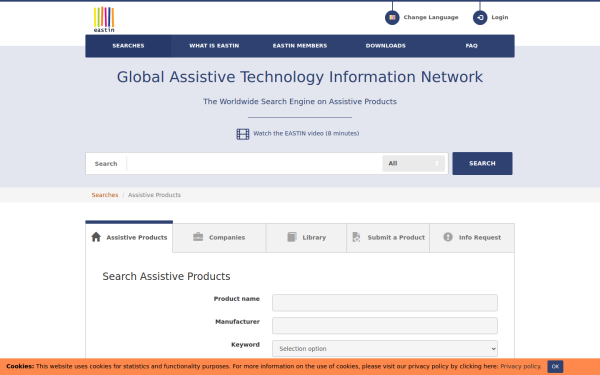
Task: Open the Privacy policy link
Action: tap(520, 367)
